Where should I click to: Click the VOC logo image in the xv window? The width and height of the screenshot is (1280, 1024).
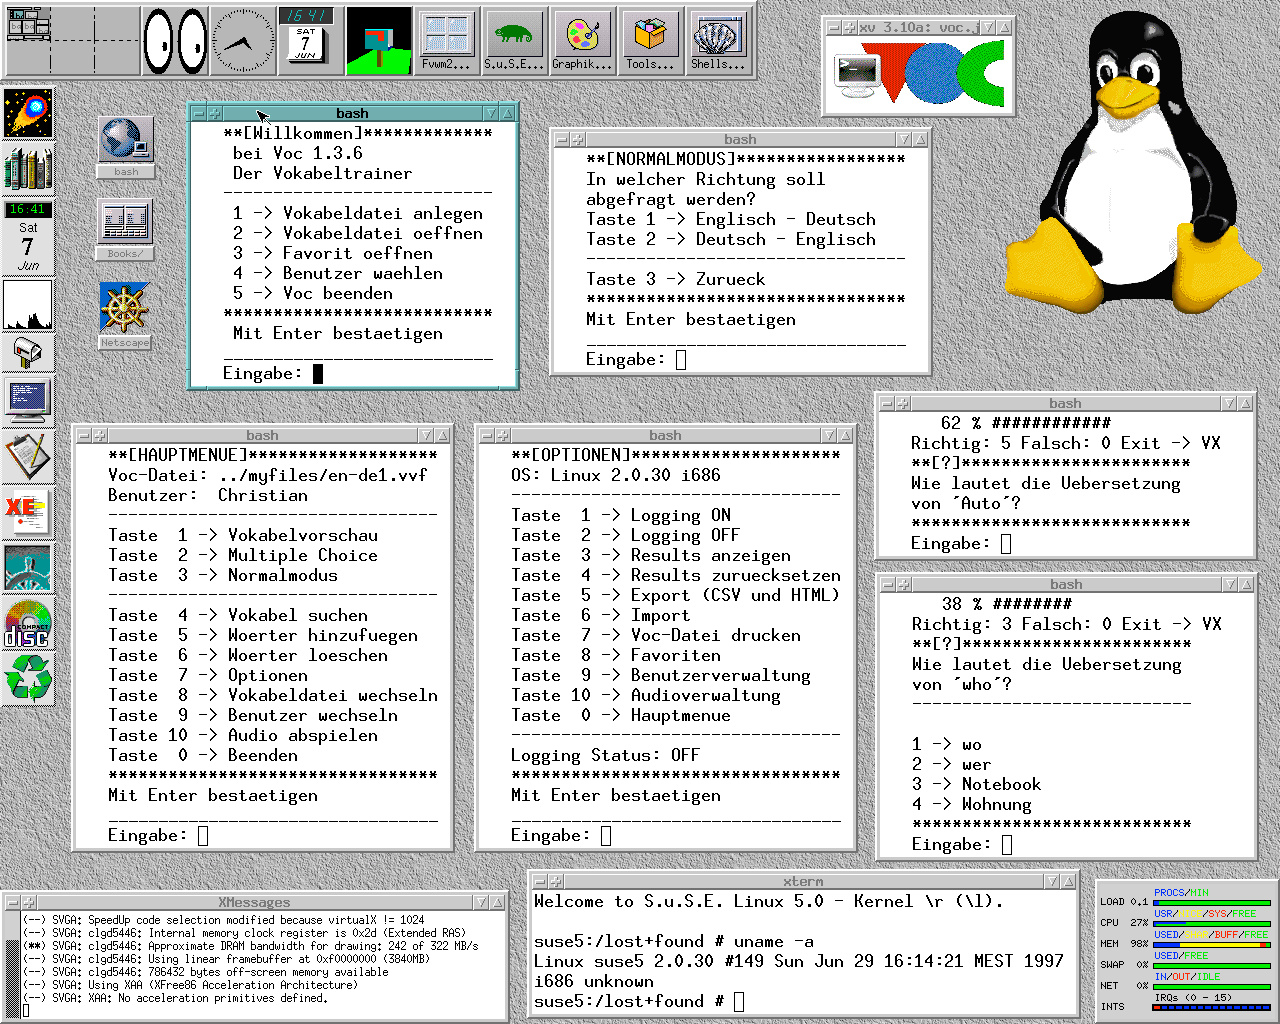point(918,75)
